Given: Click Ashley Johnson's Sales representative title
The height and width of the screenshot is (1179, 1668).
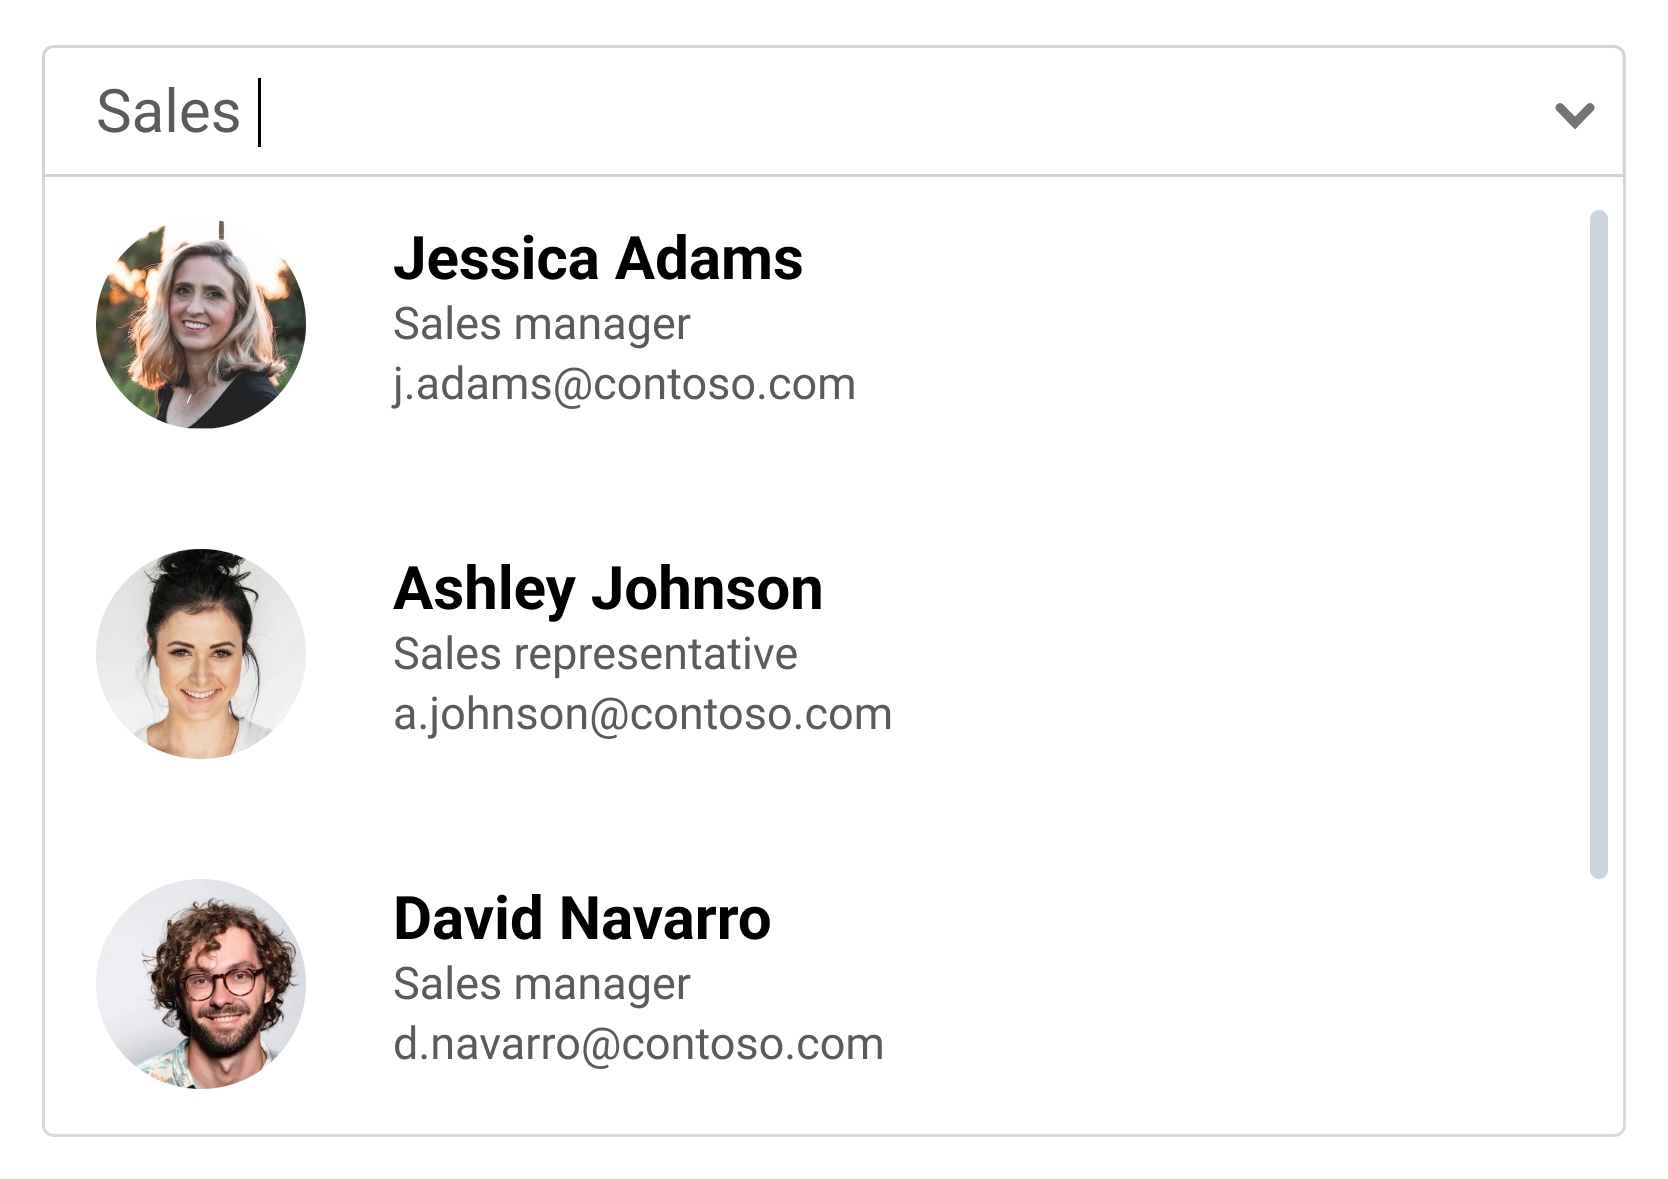Looking at the screenshot, I should tap(595, 654).
